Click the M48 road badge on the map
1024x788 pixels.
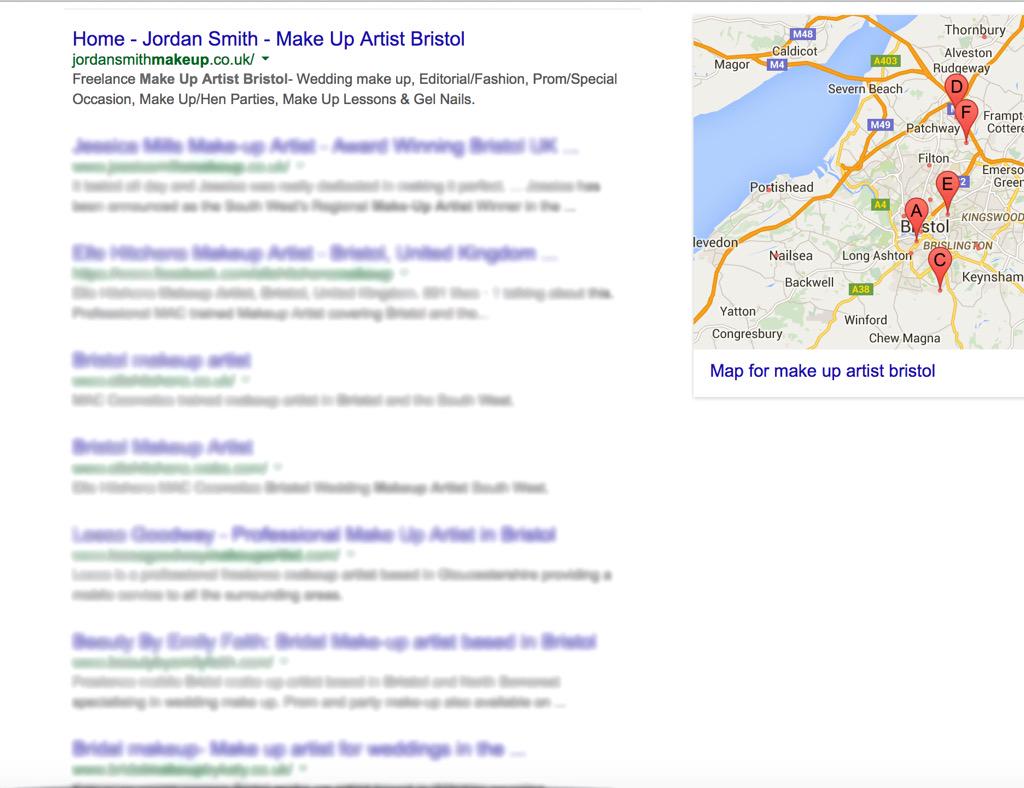803,34
